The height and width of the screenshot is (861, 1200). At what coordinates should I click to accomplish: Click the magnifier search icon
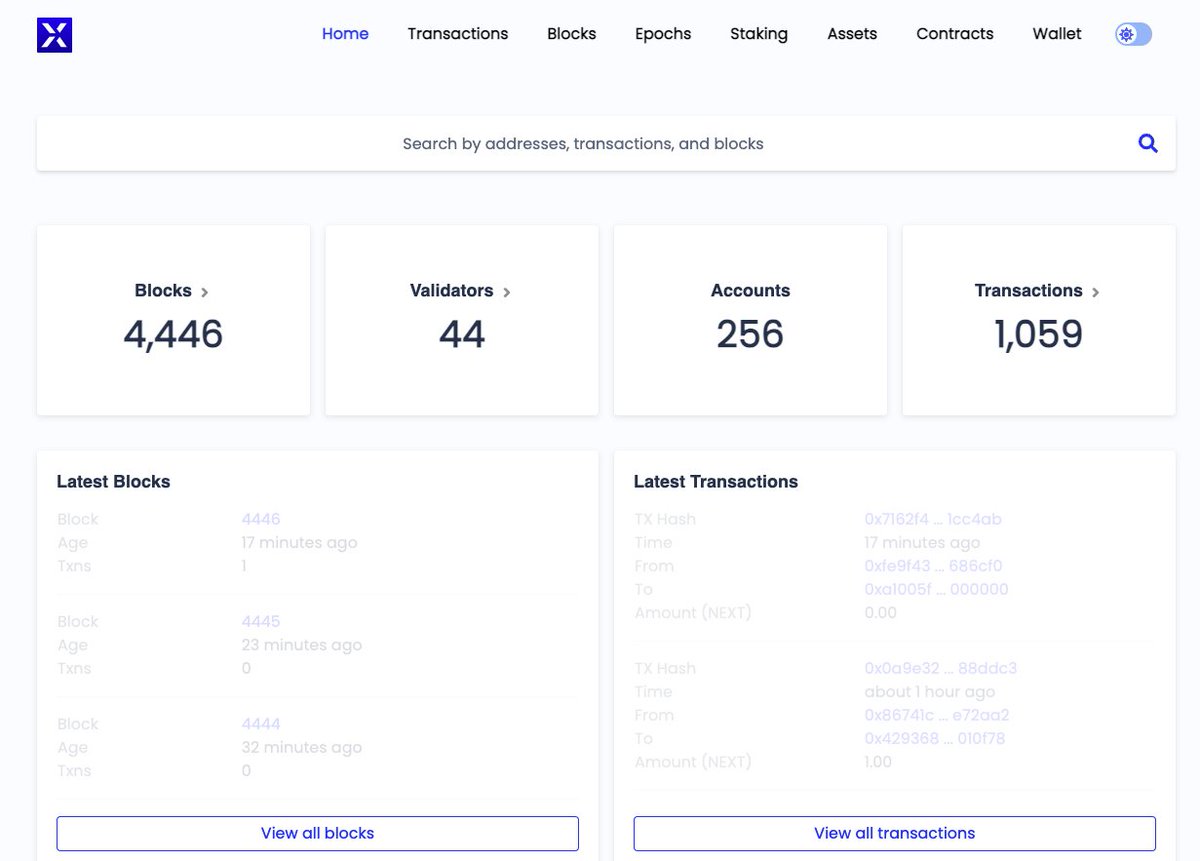point(1148,143)
